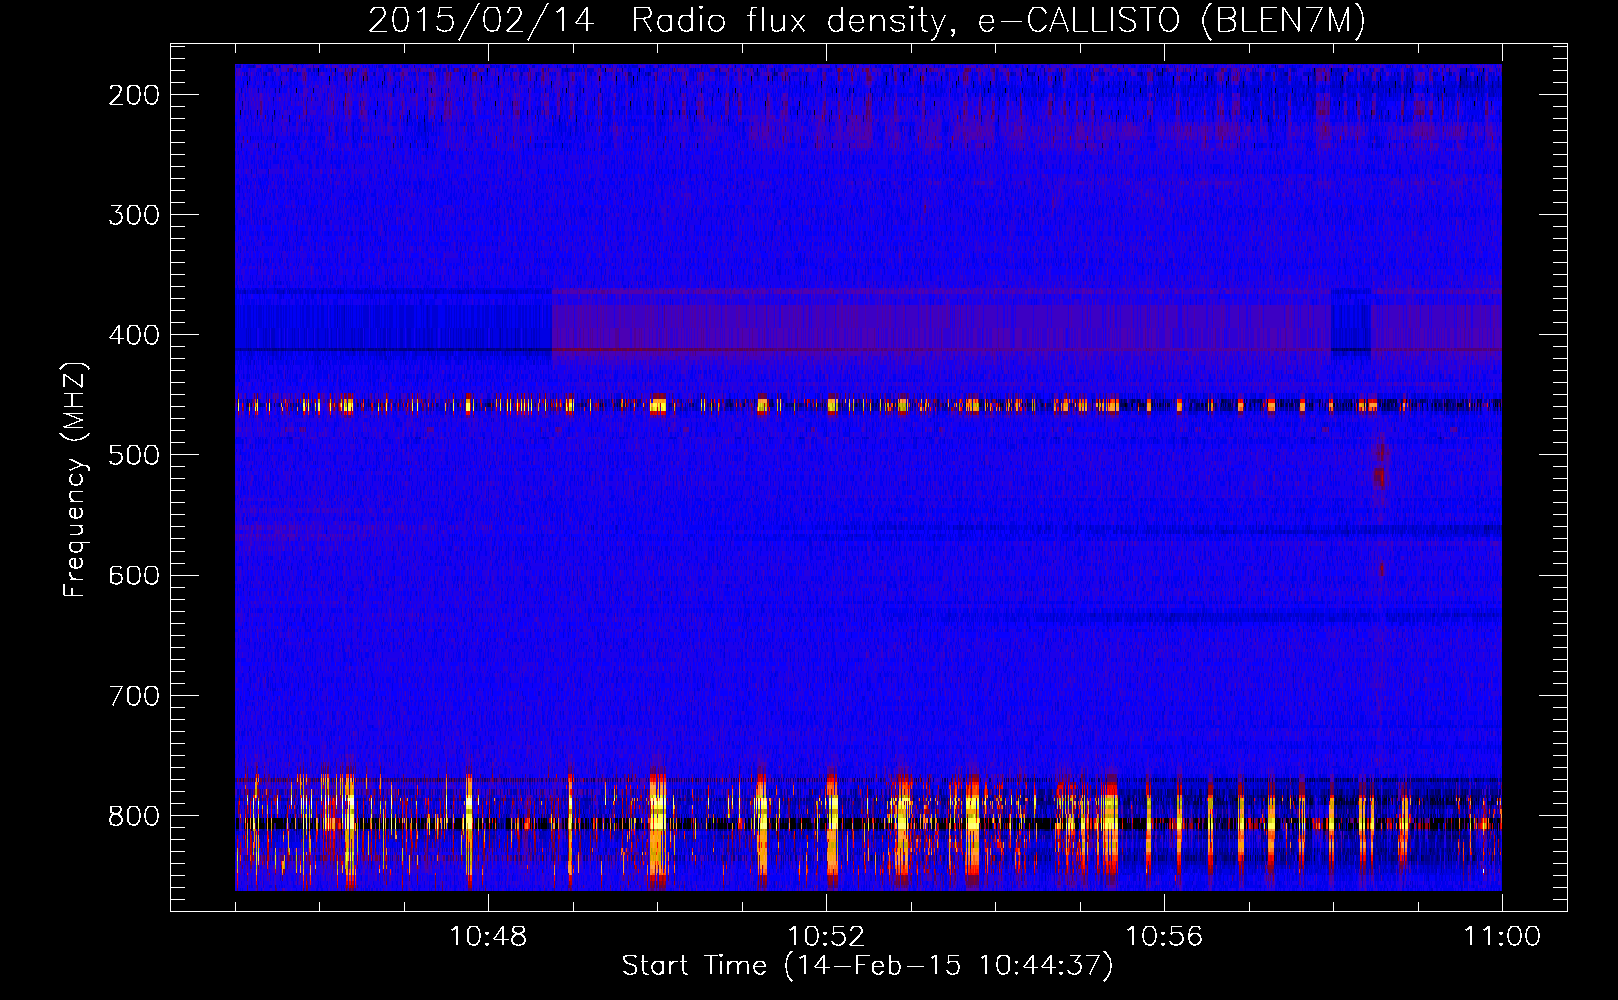Click the 800 frequency tick label

(x=134, y=816)
